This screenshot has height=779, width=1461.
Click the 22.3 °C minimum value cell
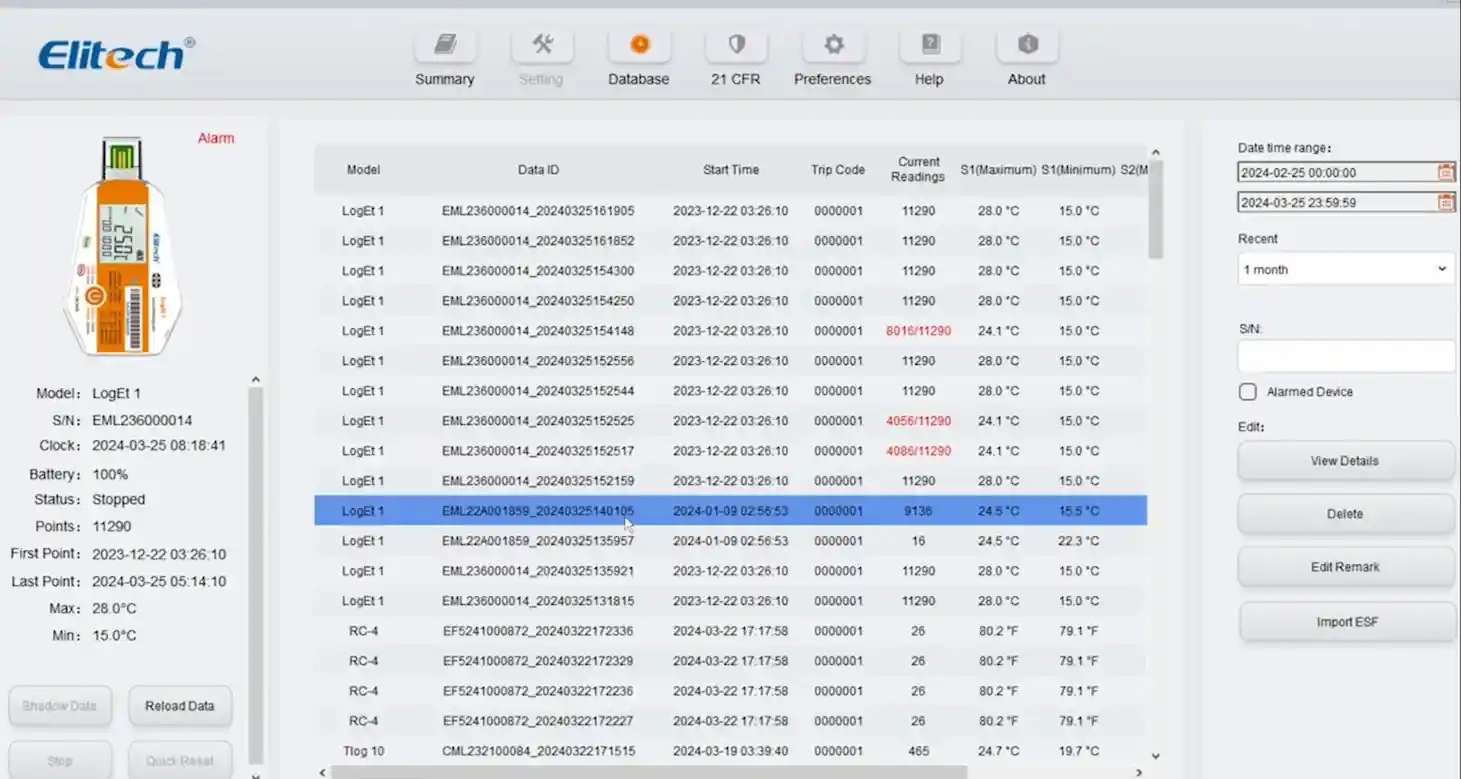coord(1079,541)
